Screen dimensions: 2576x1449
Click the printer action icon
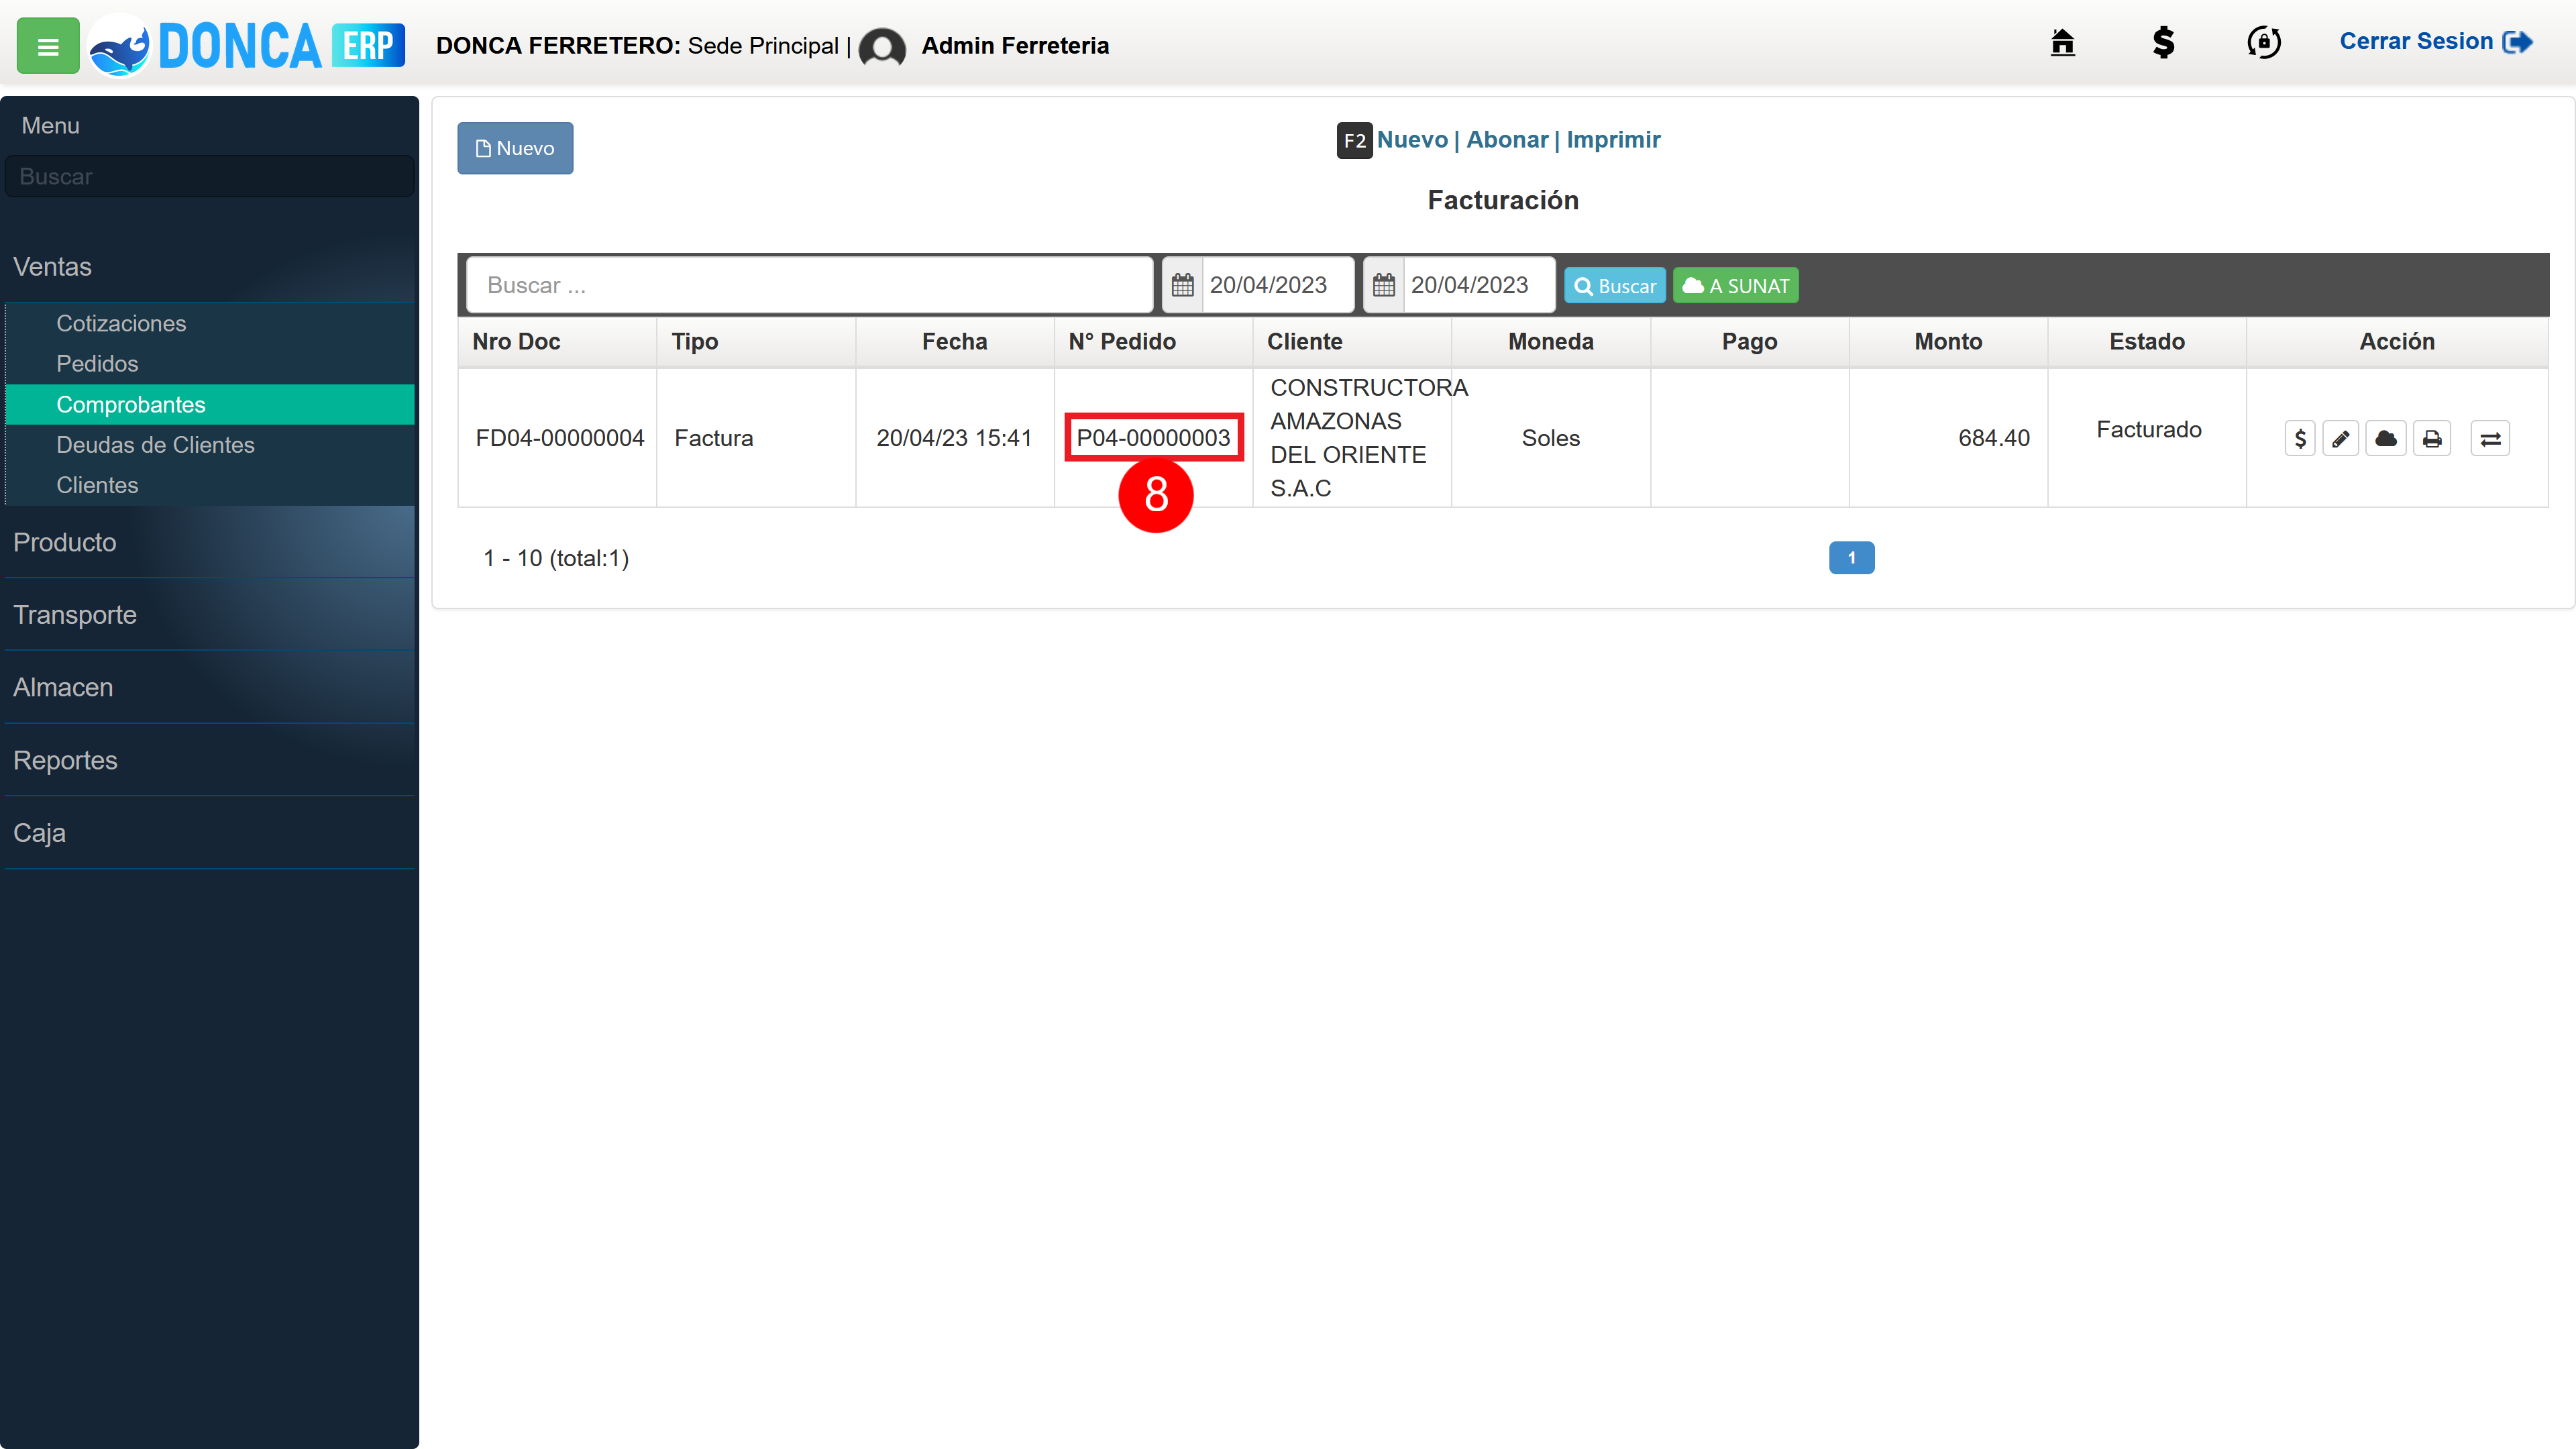[2431, 439]
